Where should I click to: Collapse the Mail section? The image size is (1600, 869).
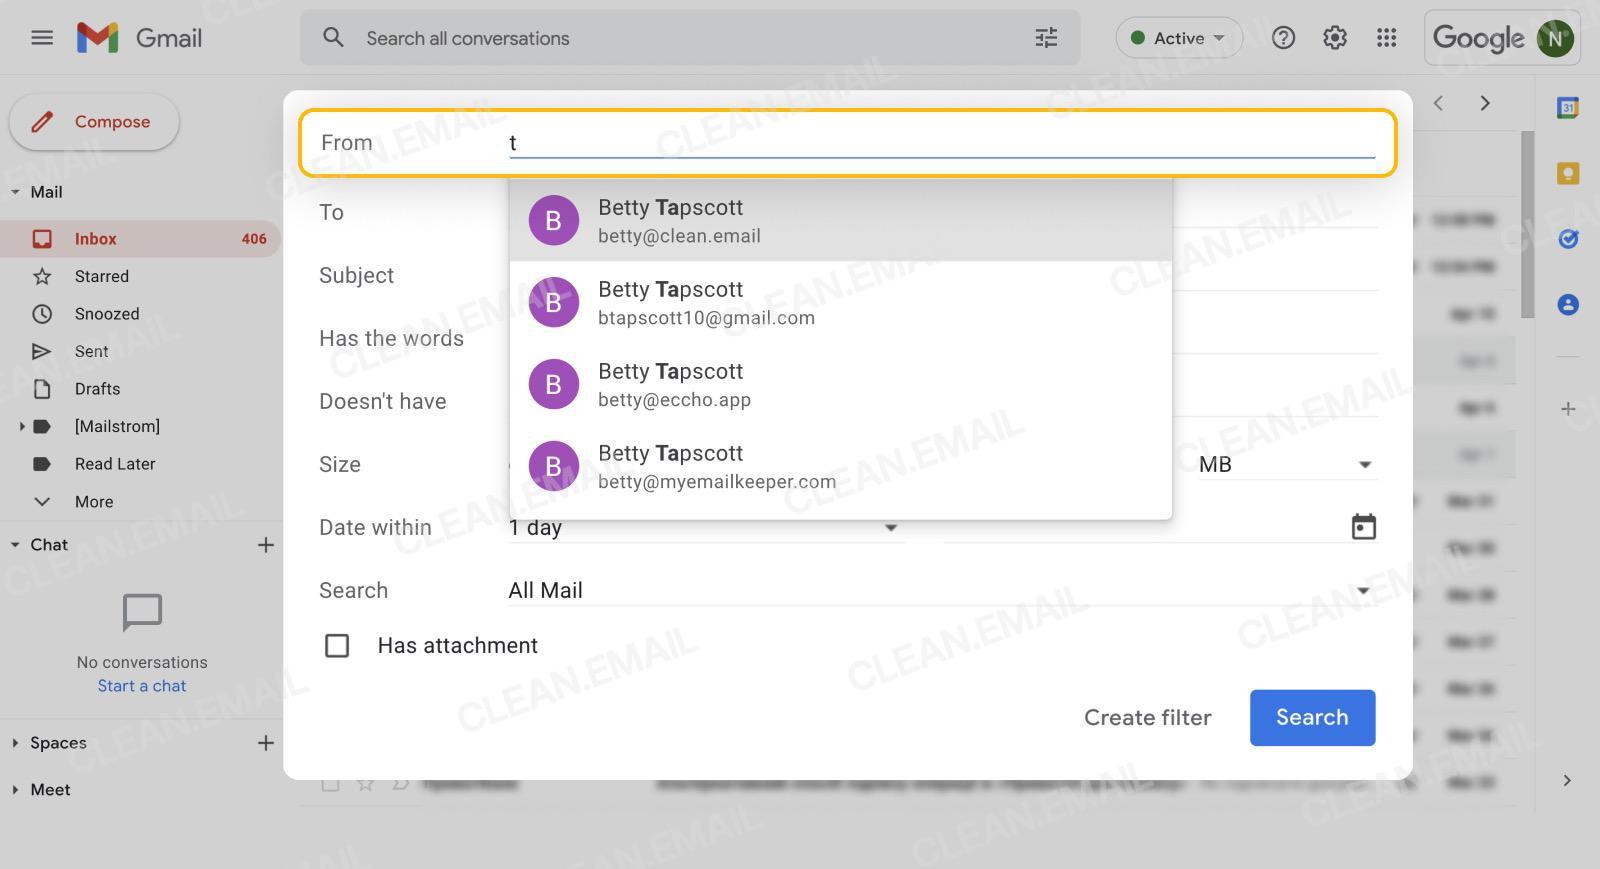15,192
